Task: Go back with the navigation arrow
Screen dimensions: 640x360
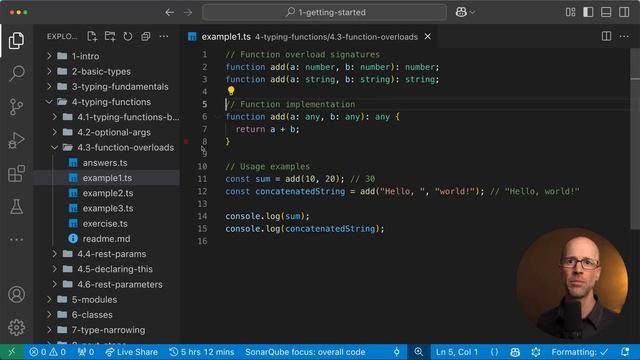Action: pyautogui.click(x=170, y=12)
